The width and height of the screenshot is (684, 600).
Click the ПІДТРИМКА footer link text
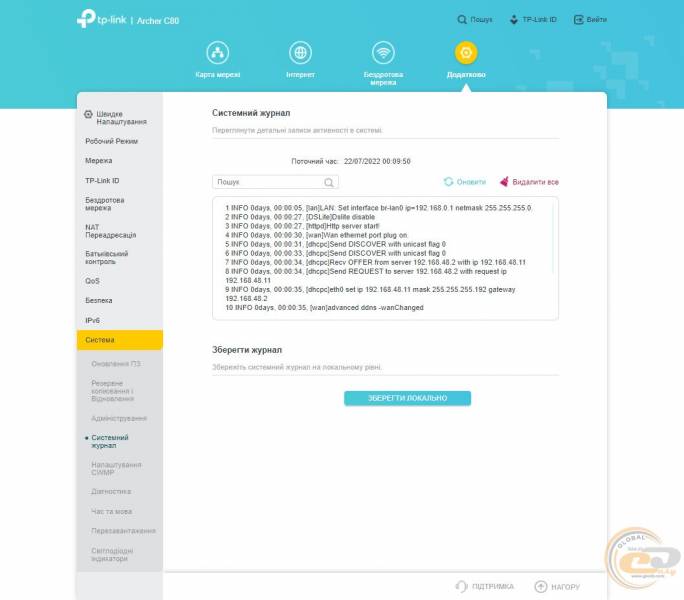(492, 587)
